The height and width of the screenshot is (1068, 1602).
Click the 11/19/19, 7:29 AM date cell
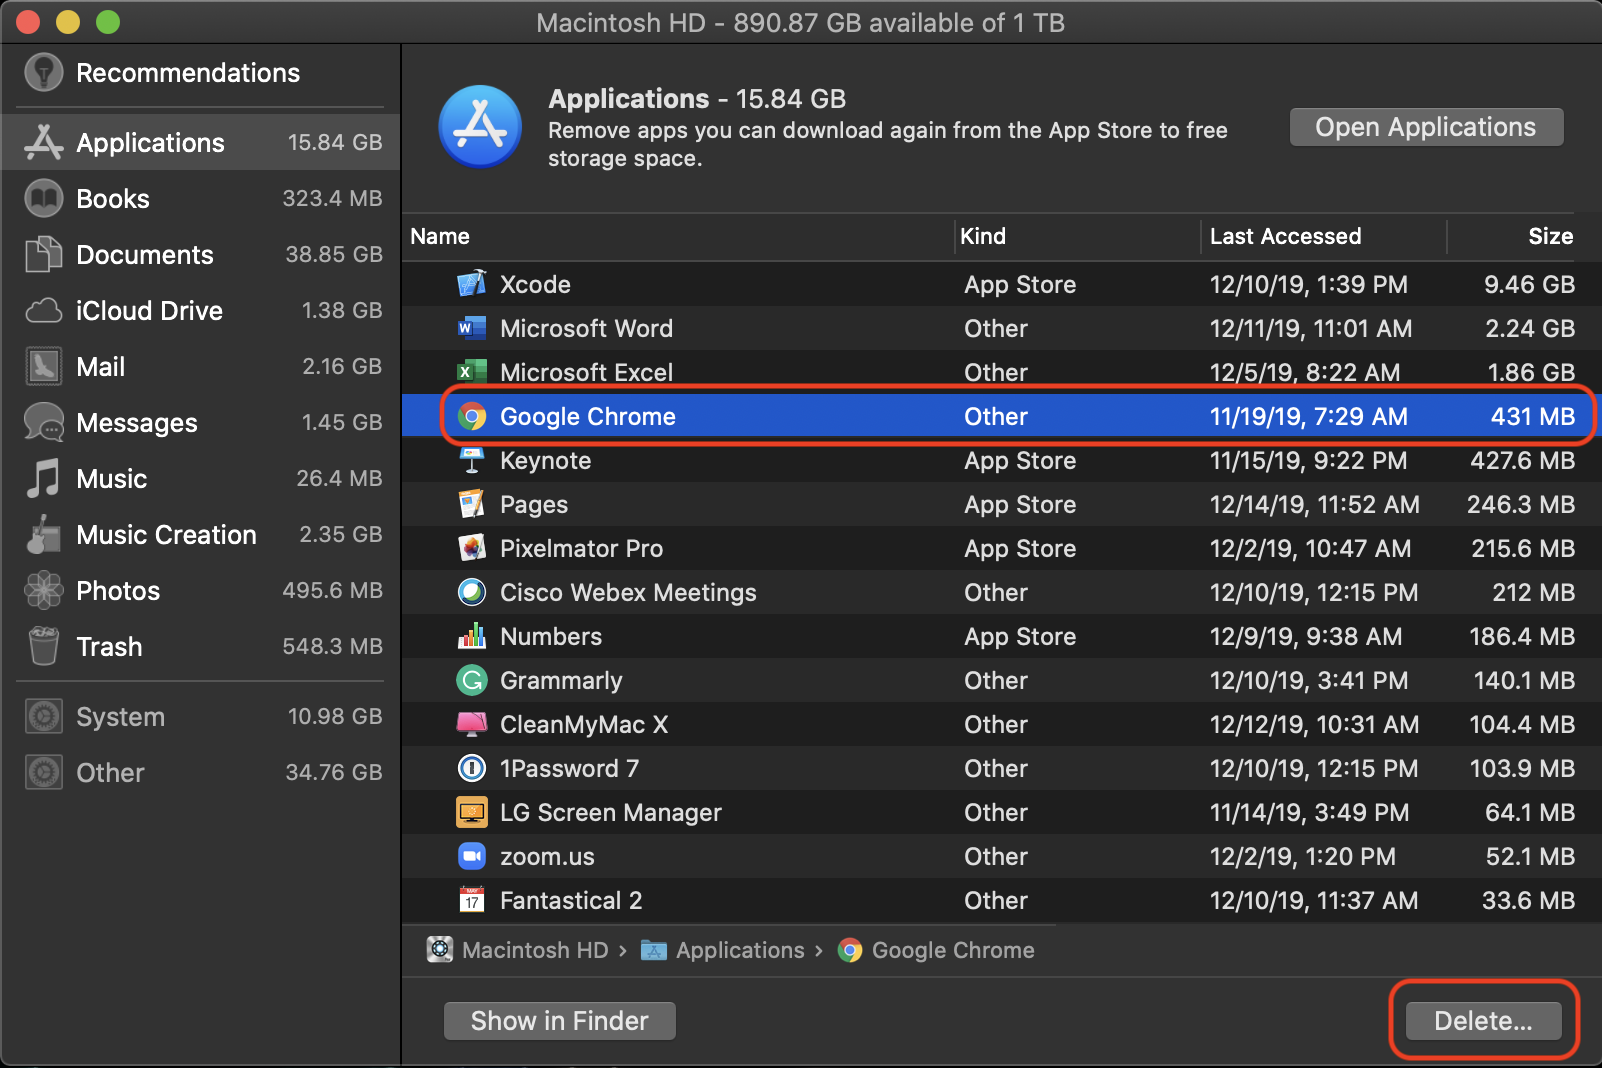(1309, 416)
